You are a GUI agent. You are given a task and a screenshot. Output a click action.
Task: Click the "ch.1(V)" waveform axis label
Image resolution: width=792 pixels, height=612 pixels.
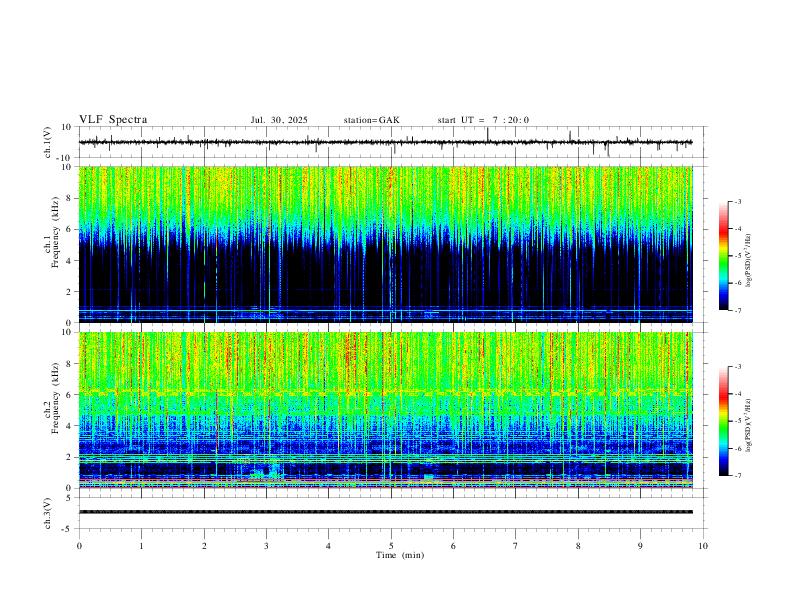coord(48,142)
